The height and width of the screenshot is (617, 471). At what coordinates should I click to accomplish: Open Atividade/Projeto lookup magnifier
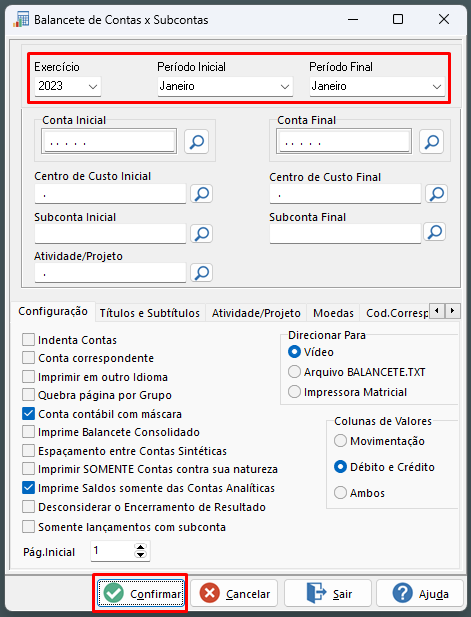[x=201, y=272]
